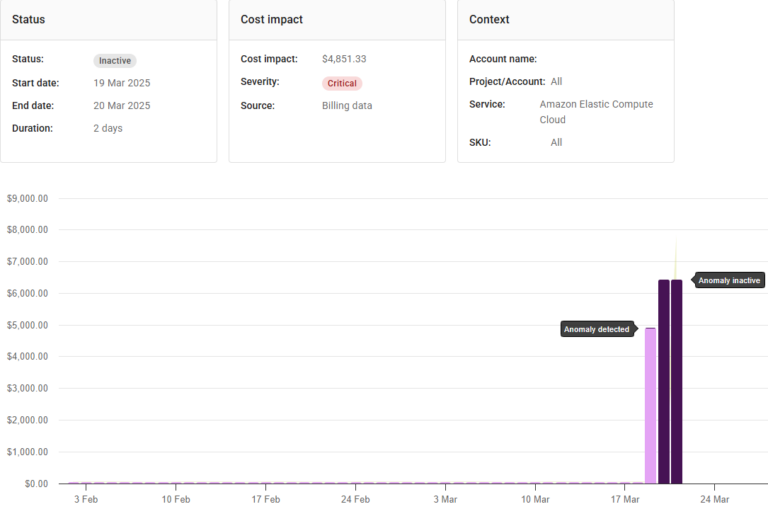Click the Context card header
This screenshot has height=509, width=768.
[489, 19]
